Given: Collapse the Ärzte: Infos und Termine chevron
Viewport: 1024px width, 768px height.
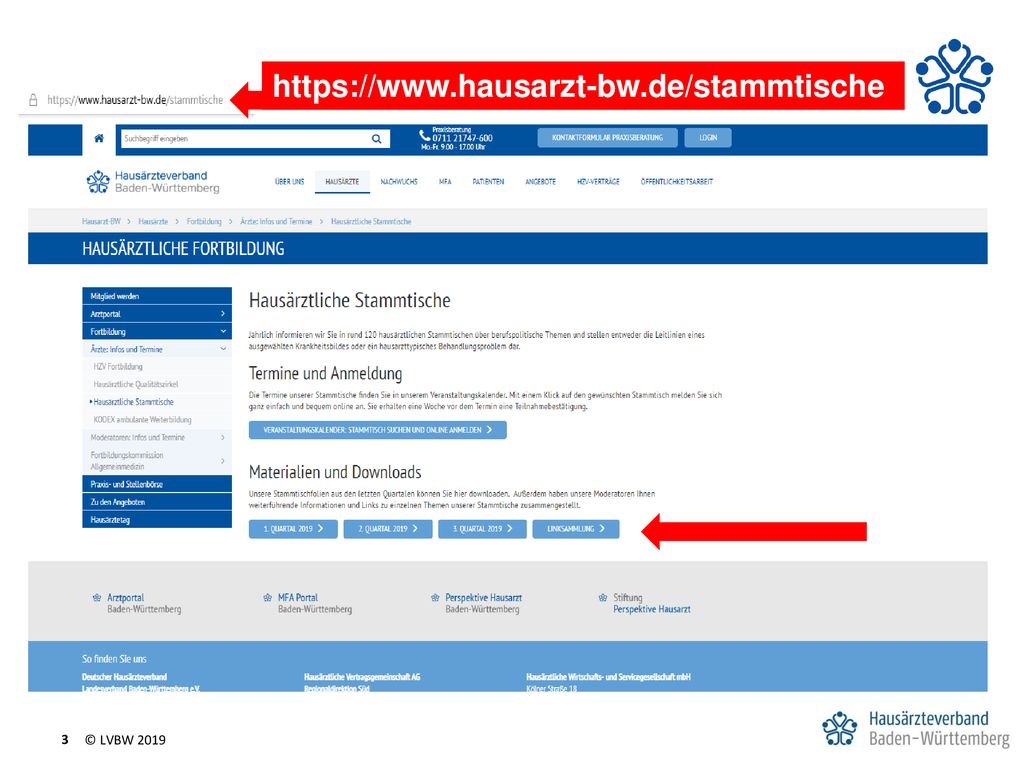Looking at the screenshot, I should [223, 349].
